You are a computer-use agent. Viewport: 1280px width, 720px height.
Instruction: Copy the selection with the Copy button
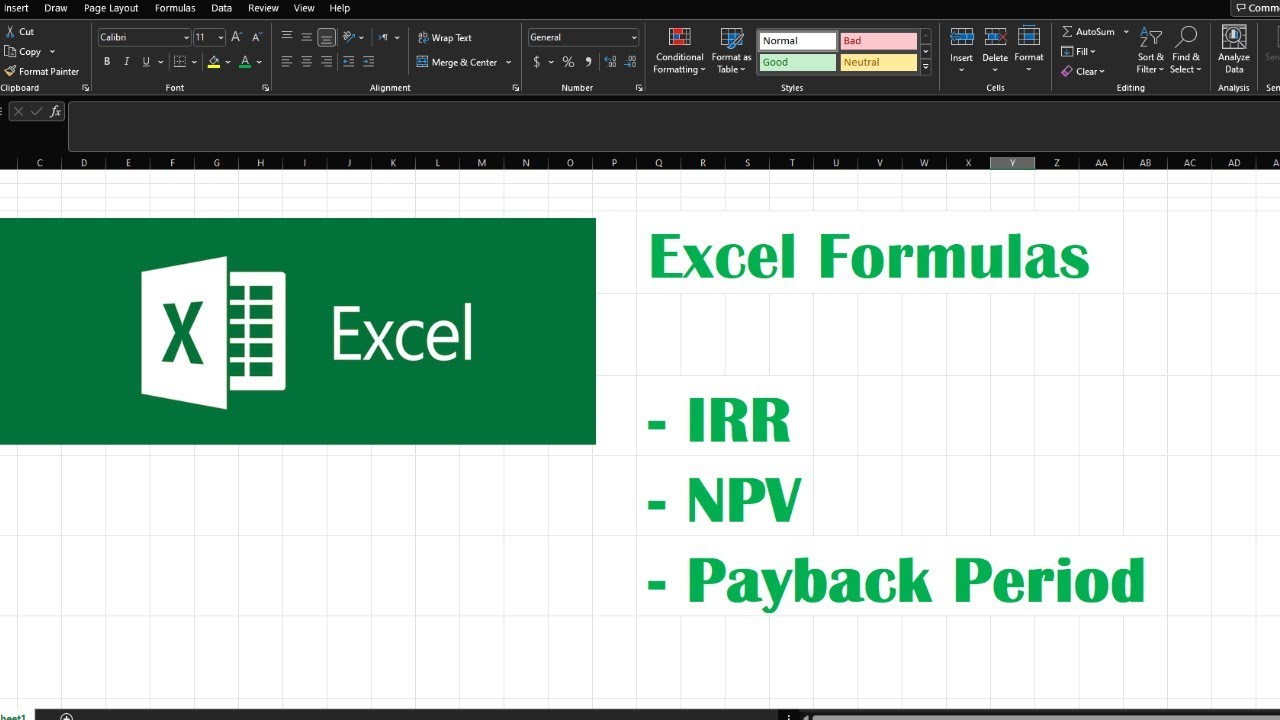click(23, 52)
